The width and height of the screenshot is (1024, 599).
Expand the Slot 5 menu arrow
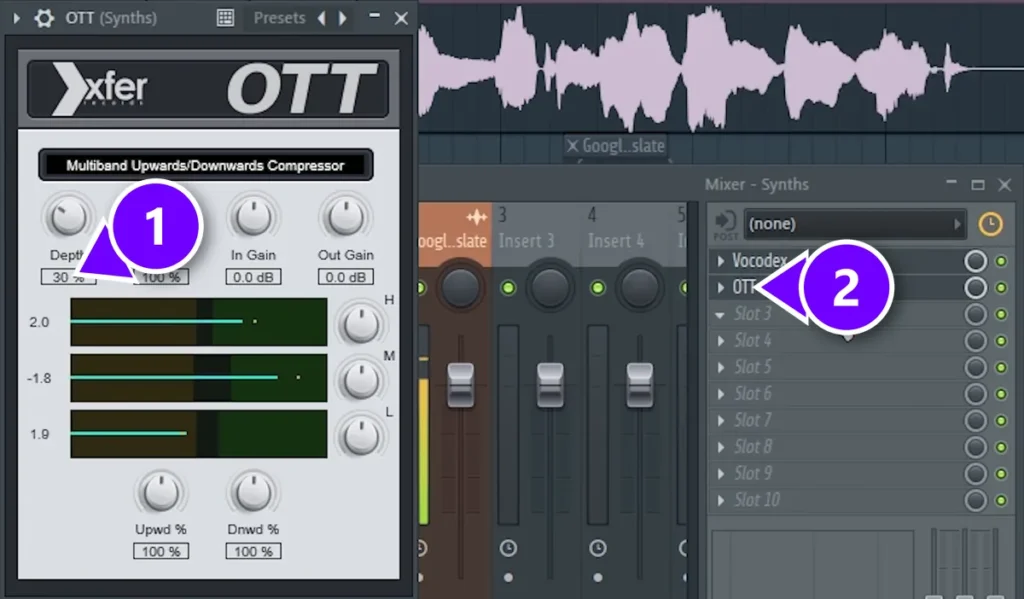click(x=721, y=368)
